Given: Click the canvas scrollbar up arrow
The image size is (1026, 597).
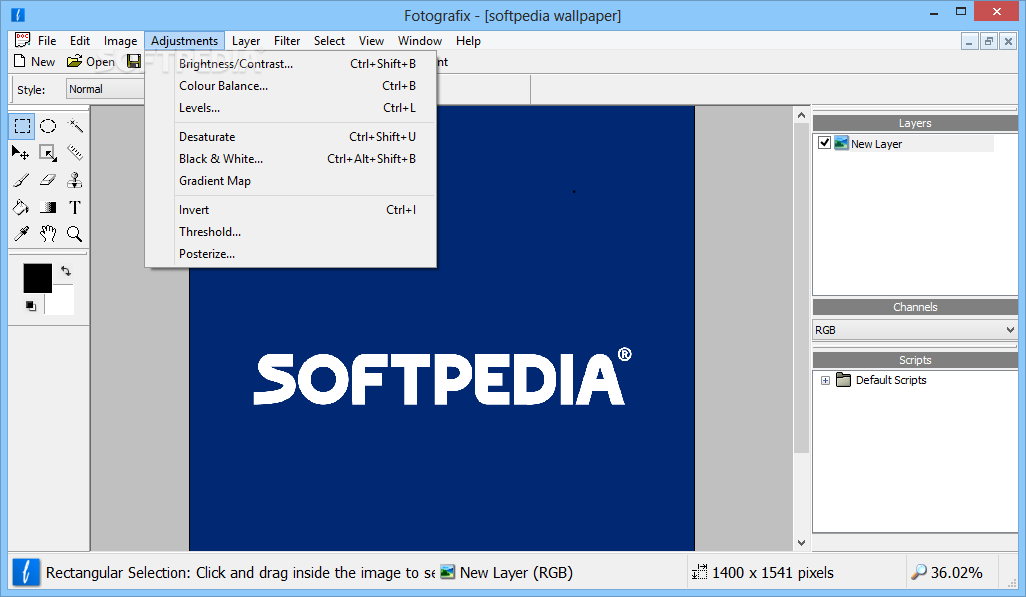Looking at the screenshot, I should tap(802, 115).
